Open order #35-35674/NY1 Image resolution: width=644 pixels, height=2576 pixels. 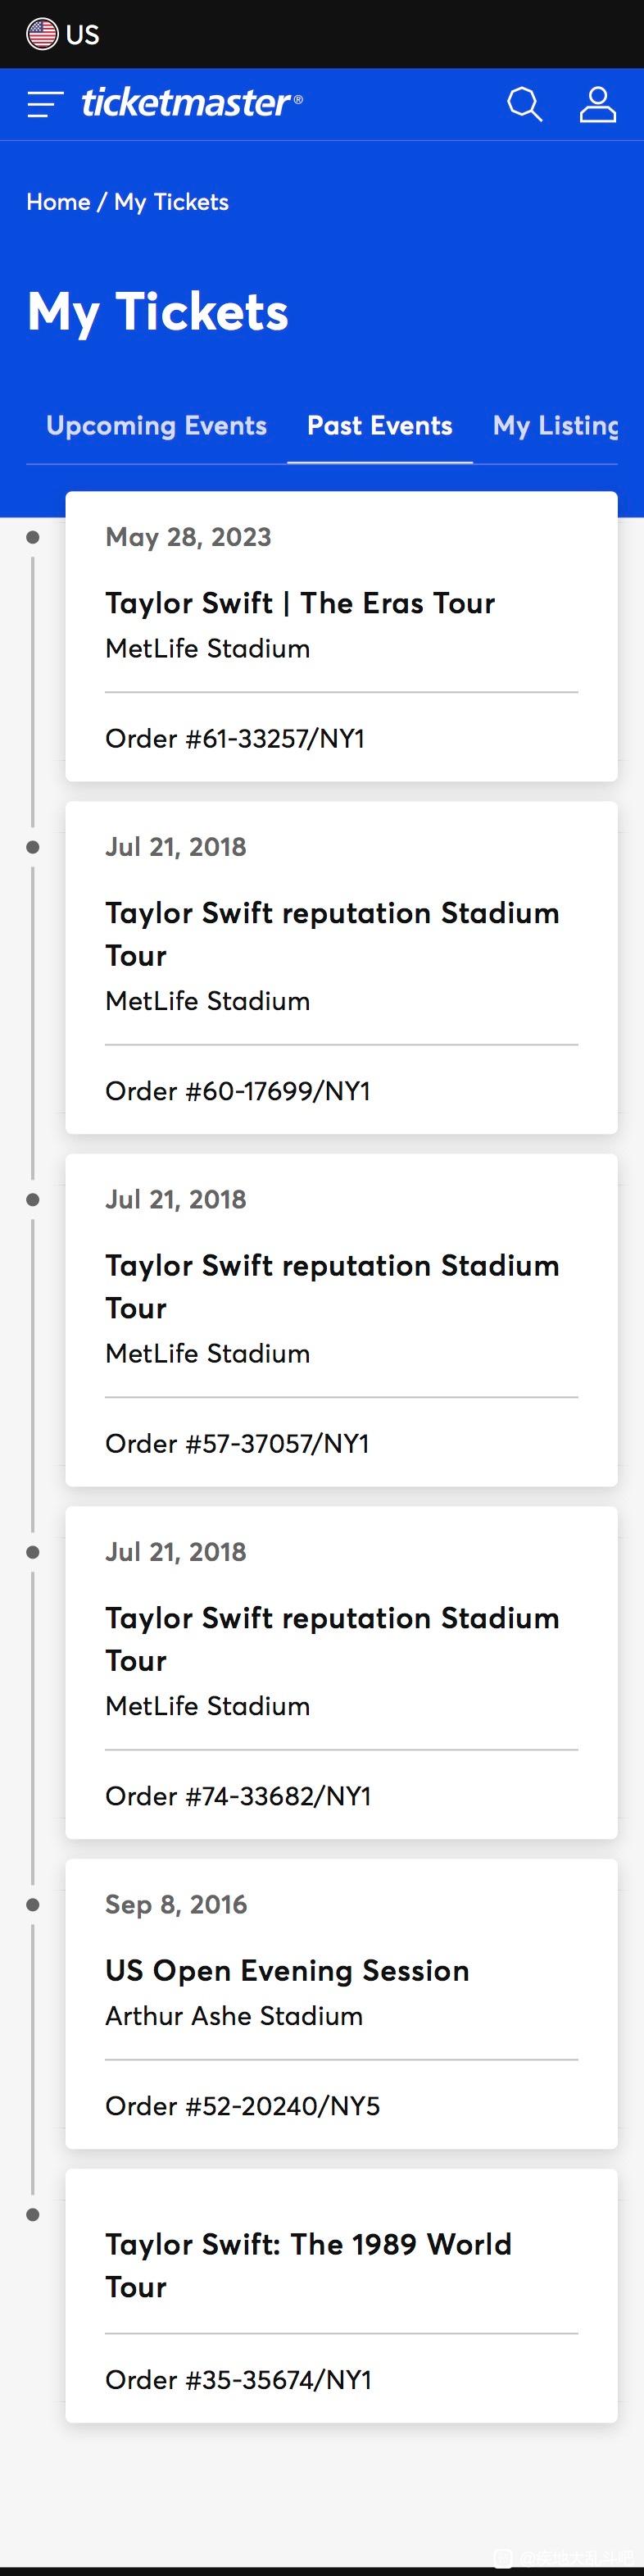tap(238, 2379)
